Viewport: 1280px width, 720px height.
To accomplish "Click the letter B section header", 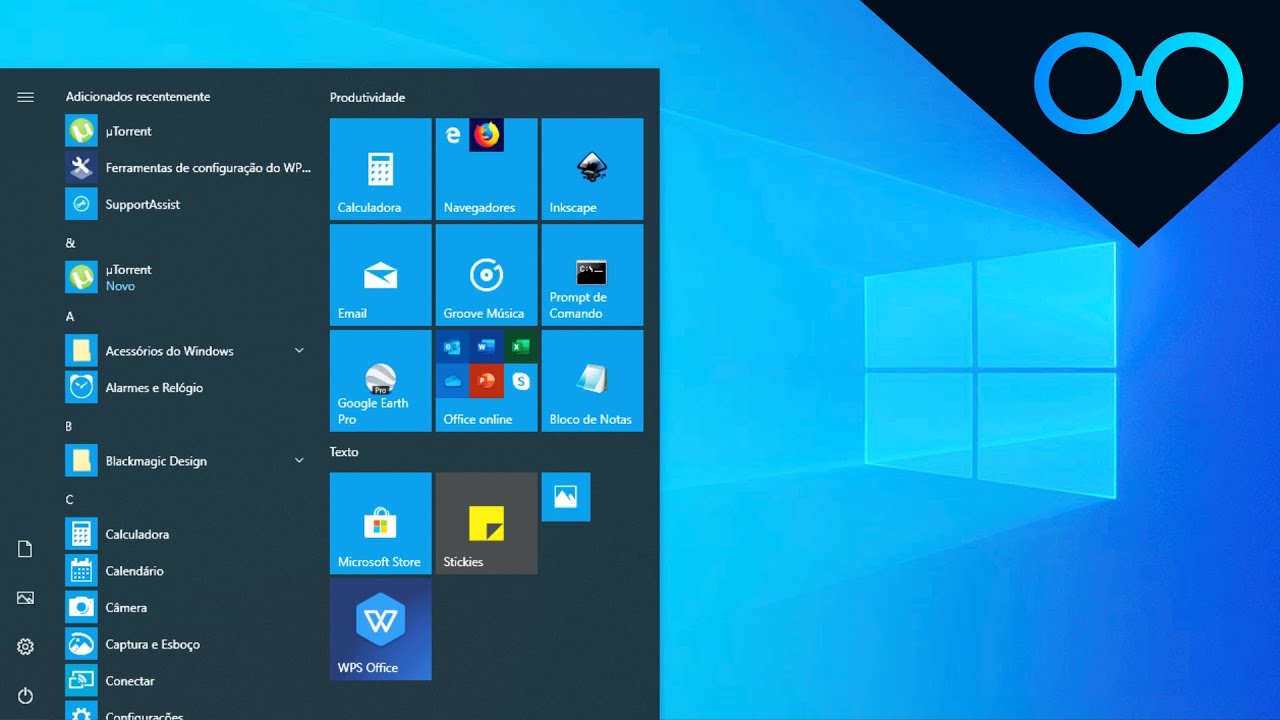I will click(x=69, y=426).
